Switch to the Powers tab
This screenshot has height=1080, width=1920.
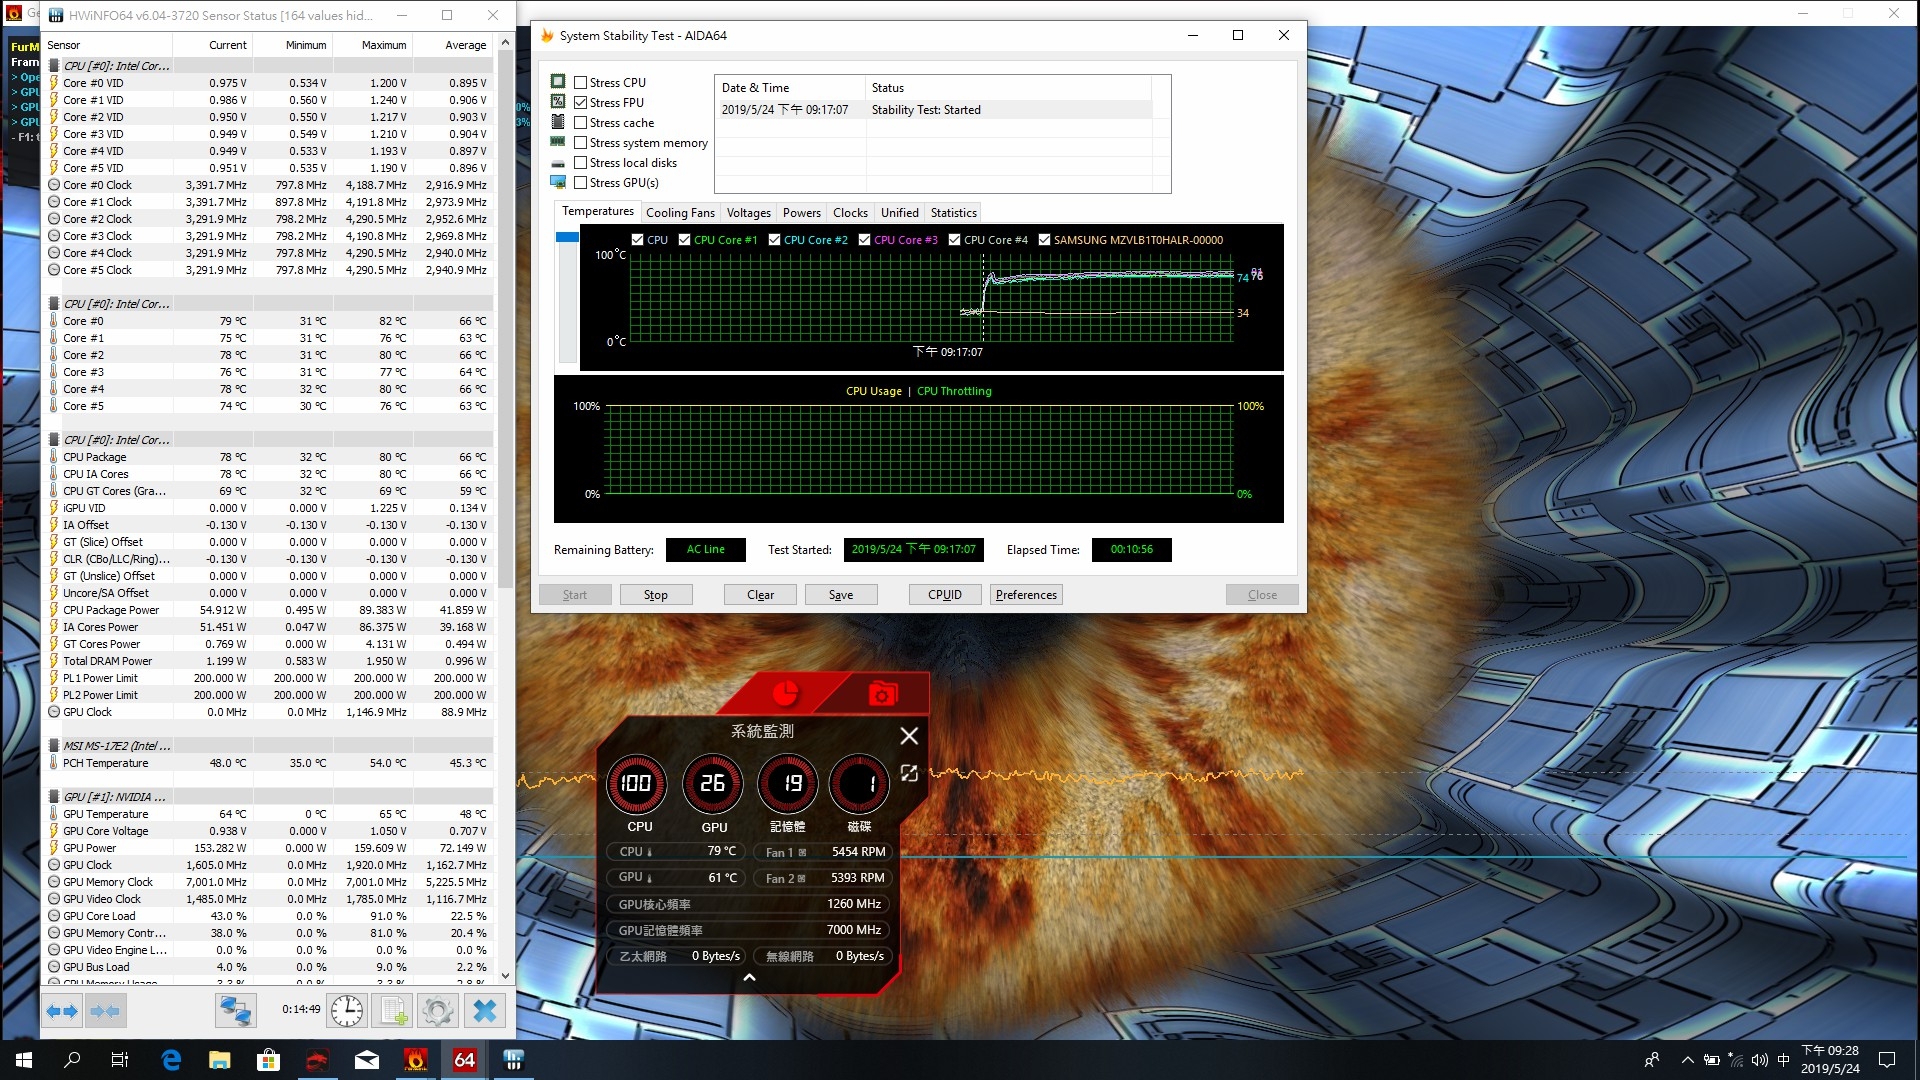801,213
